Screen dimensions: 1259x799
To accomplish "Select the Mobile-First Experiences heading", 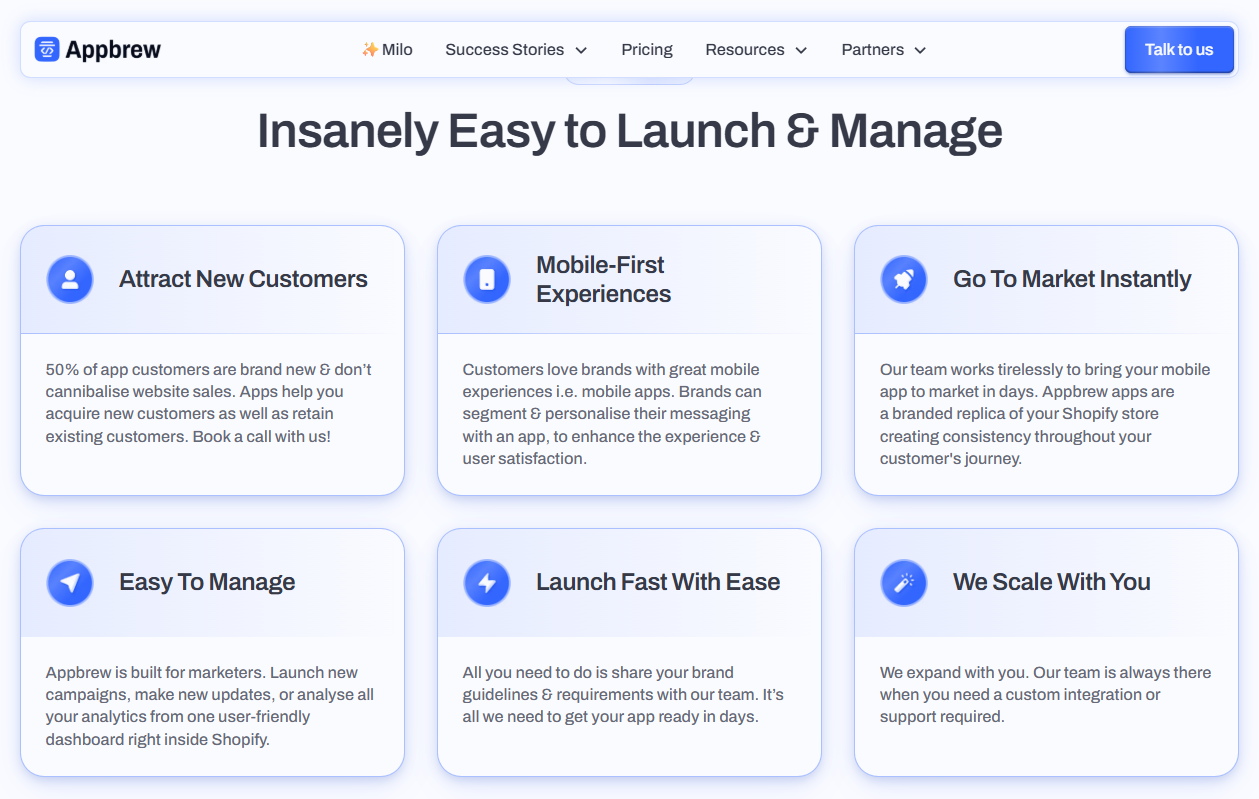I will (604, 279).
